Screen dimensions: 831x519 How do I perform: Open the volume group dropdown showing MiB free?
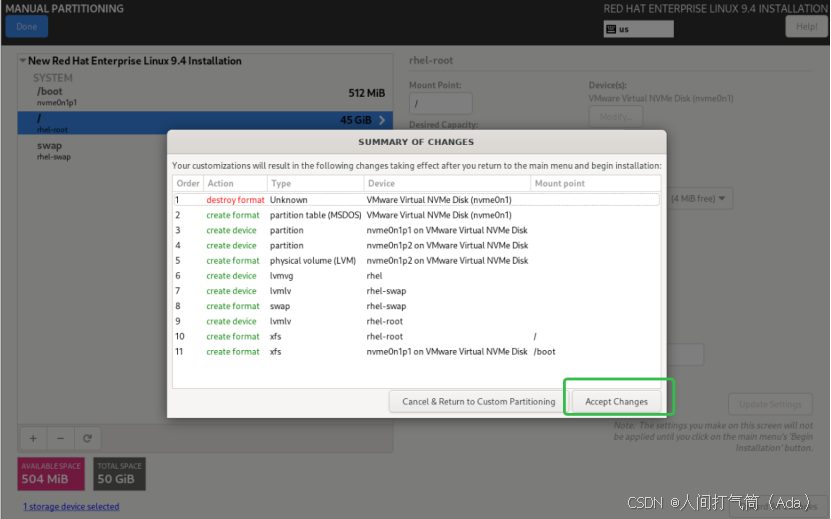[700, 199]
